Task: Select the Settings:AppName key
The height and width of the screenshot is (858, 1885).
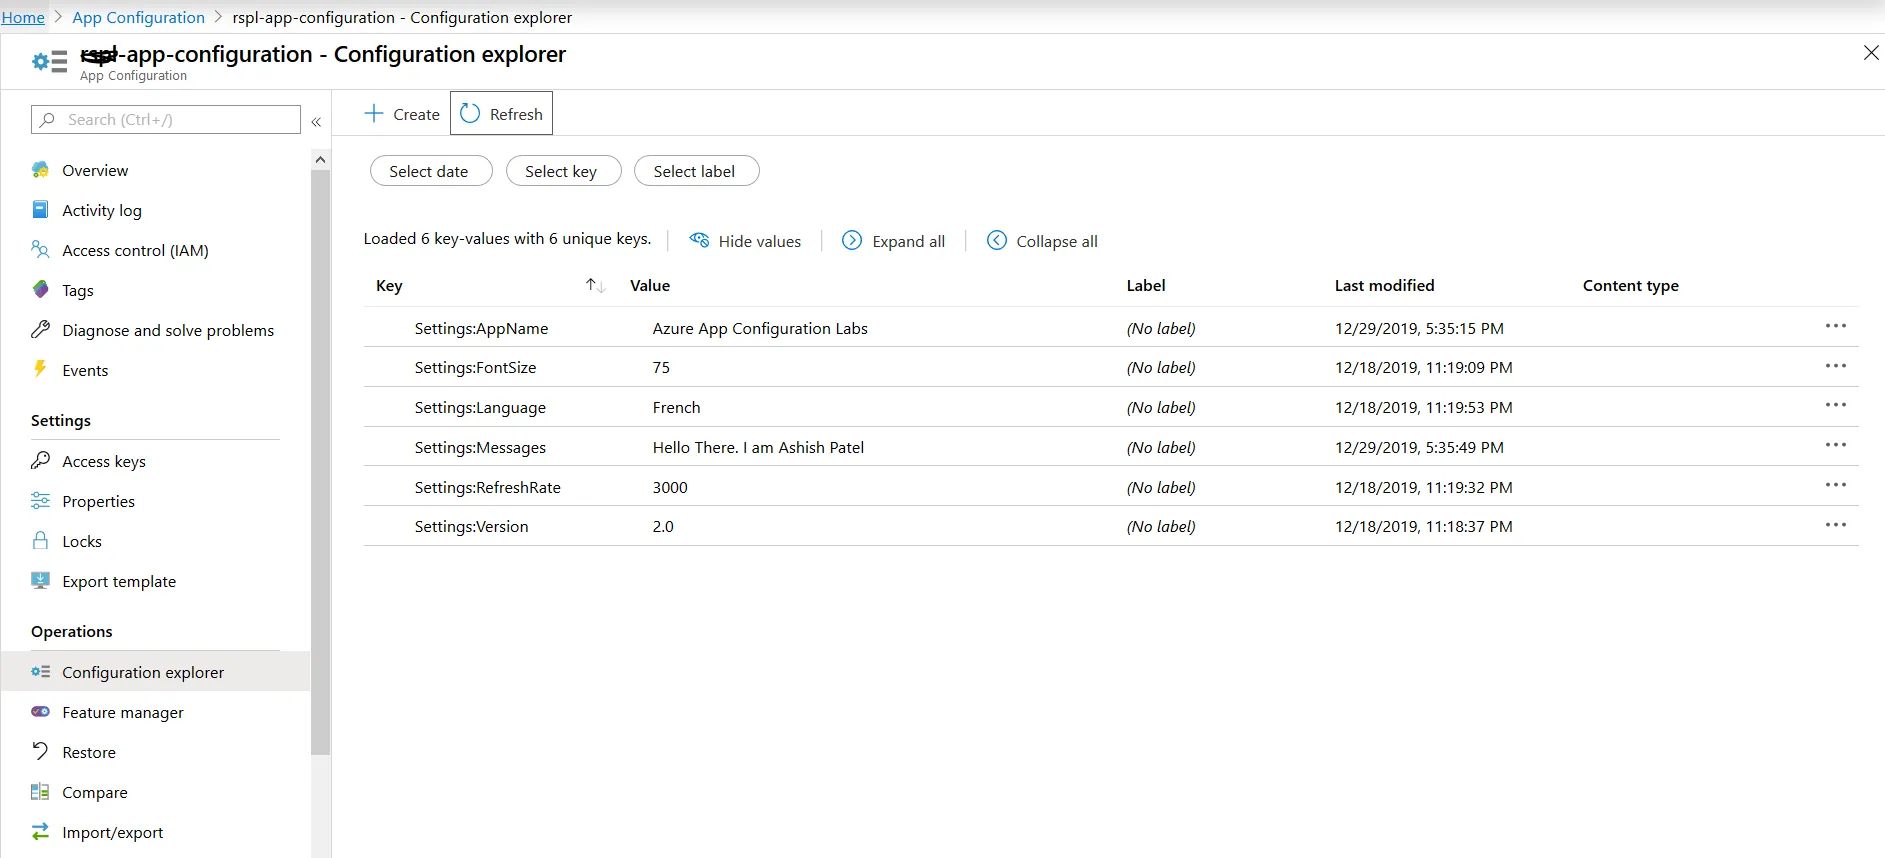Action: coord(481,328)
